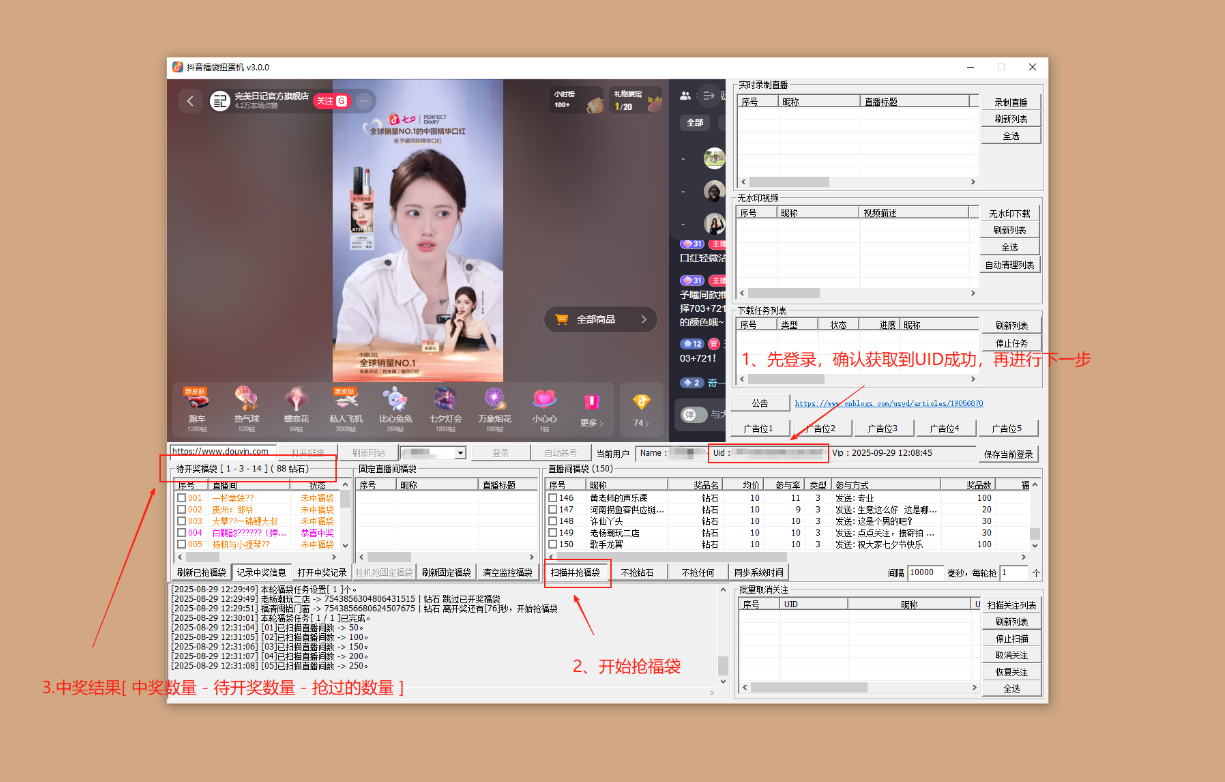
Task: Click 不抢任何 button
Action: [696, 572]
